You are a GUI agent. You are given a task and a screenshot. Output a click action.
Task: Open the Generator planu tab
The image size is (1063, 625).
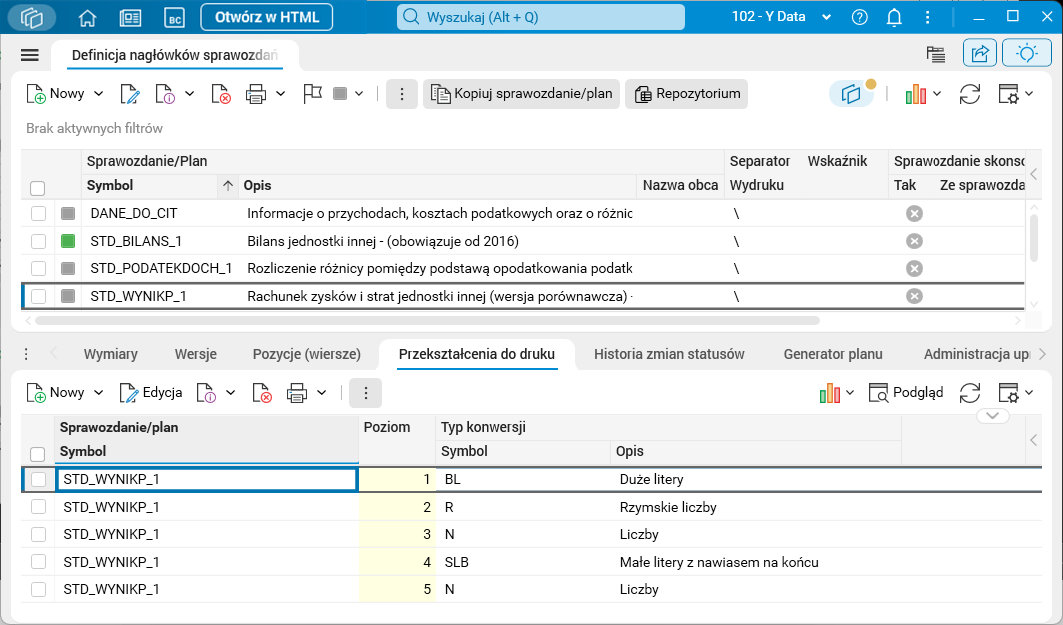tap(833, 354)
